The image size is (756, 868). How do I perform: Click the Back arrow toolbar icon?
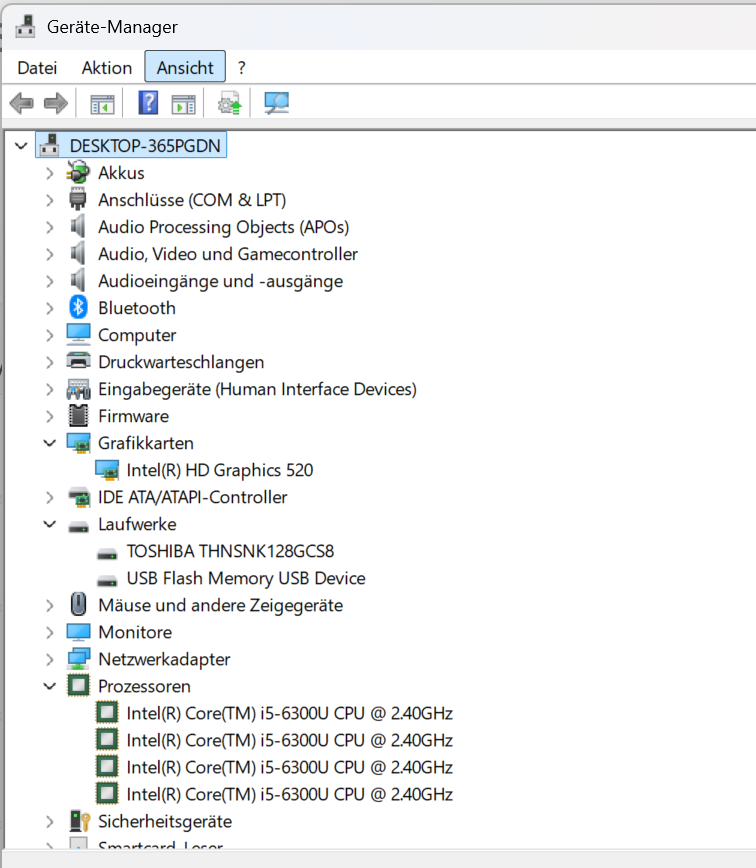tap(22, 104)
